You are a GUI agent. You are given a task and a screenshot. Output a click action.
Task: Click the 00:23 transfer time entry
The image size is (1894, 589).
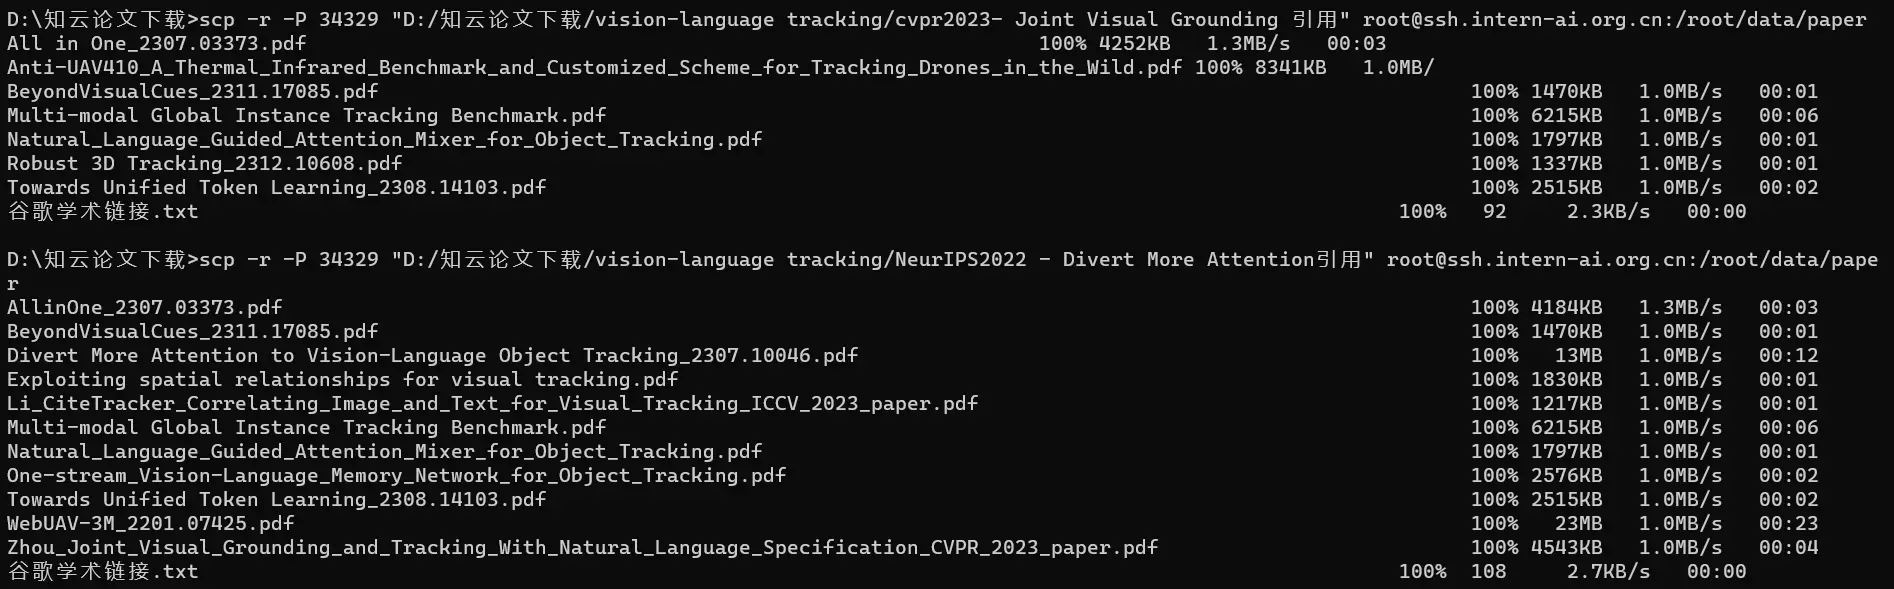coord(1789,524)
